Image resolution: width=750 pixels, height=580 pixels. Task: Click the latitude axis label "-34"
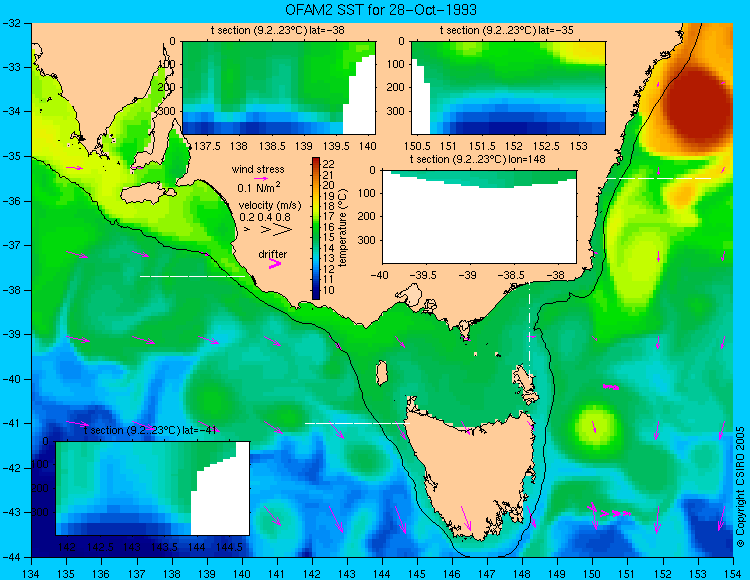(11, 111)
